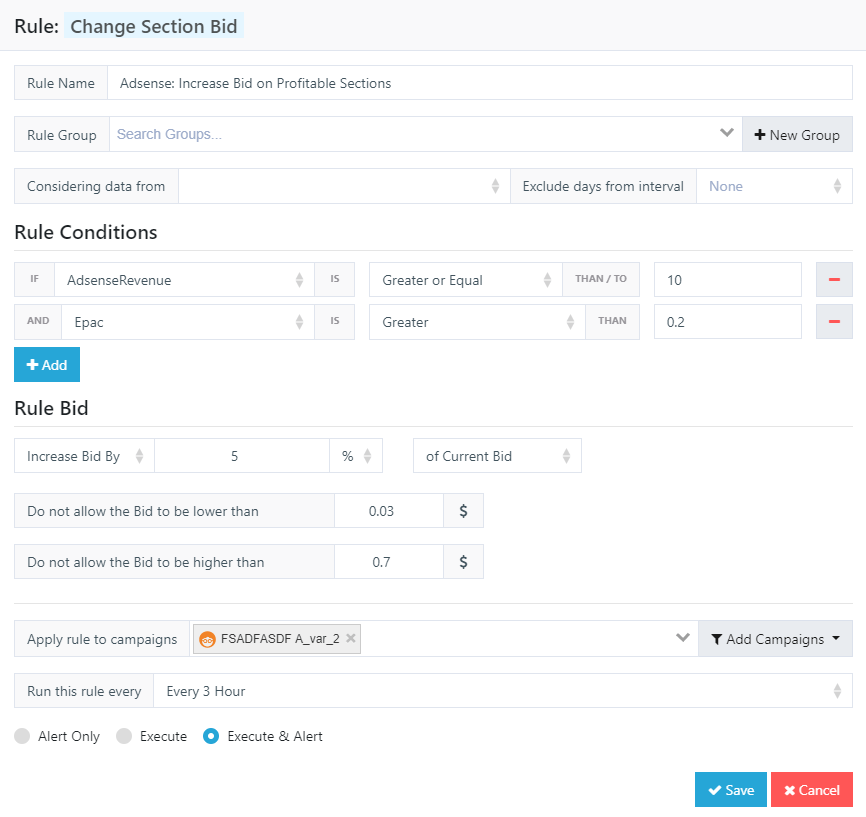Remove the AdsenseRevenue condition row
Viewport: 866px width, 817px height.
pyautogui.click(x=834, y=280)
